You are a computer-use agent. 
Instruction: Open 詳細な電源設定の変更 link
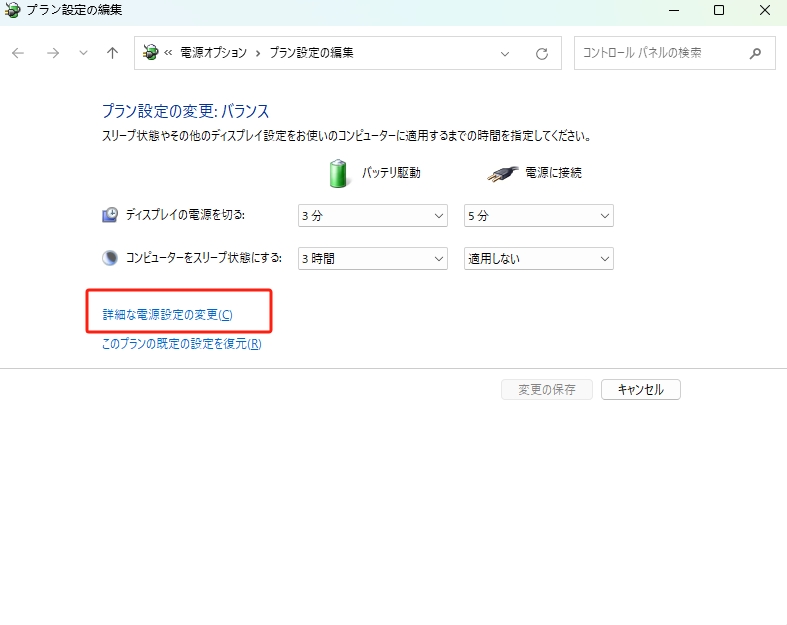[168, 315]
